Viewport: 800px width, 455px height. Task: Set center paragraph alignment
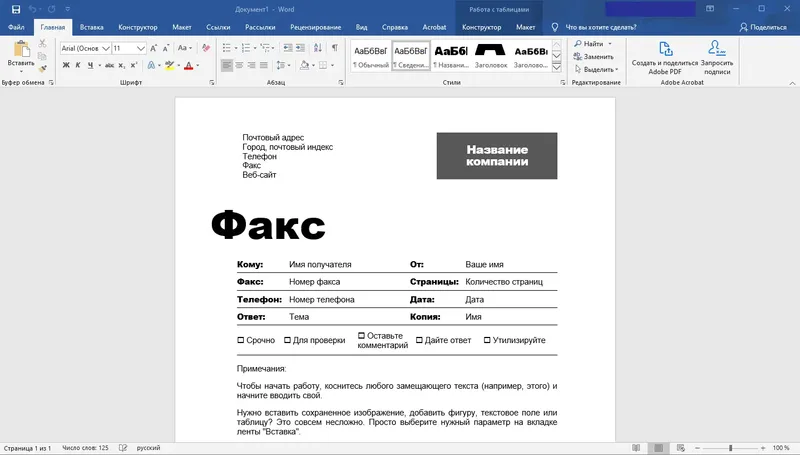coord(239,65)
